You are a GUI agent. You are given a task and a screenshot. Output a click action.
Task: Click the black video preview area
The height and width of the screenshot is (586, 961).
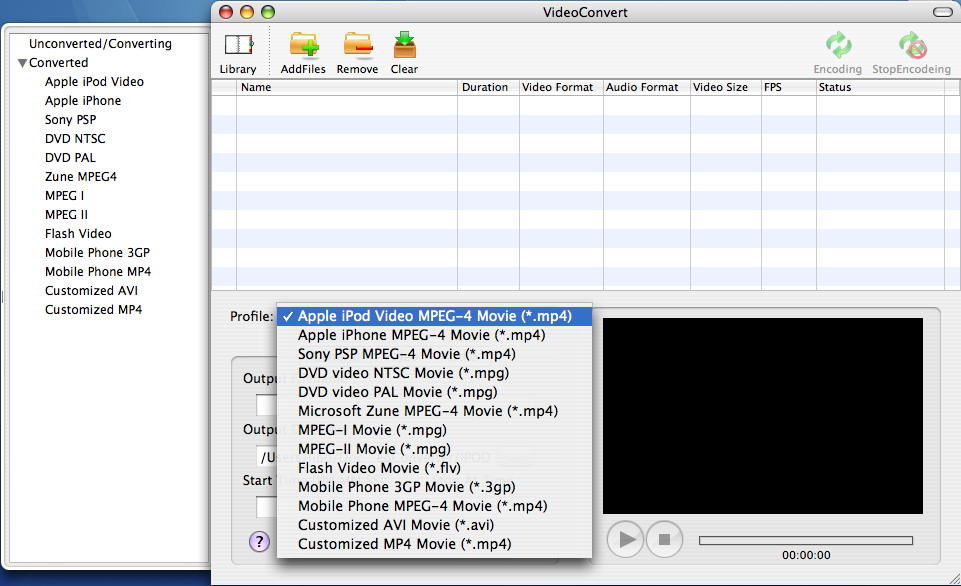[762, 416]
